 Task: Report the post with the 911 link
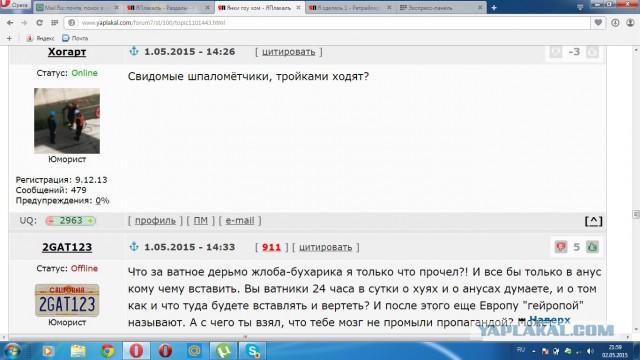point(271,247)
